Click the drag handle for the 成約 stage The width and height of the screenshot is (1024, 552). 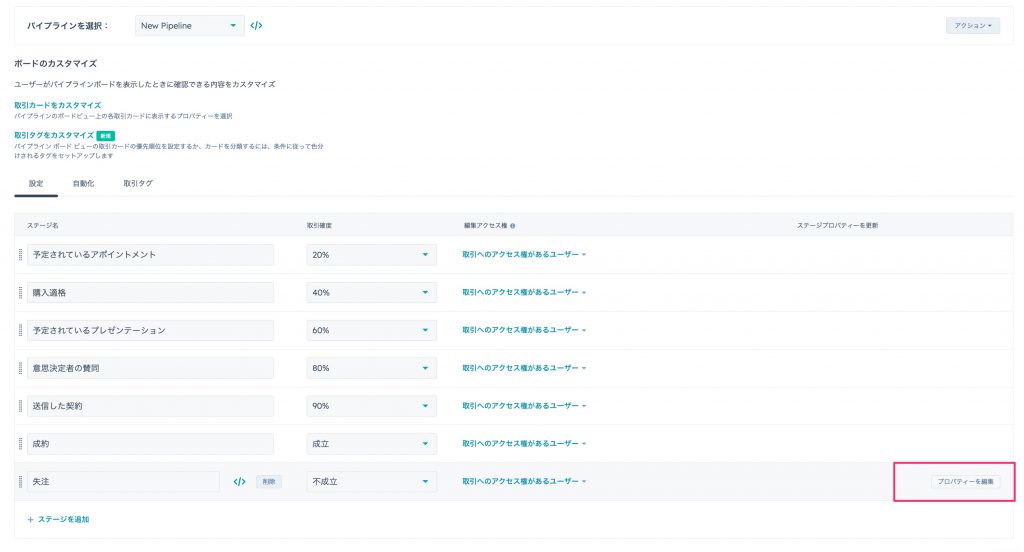point(20,444)
